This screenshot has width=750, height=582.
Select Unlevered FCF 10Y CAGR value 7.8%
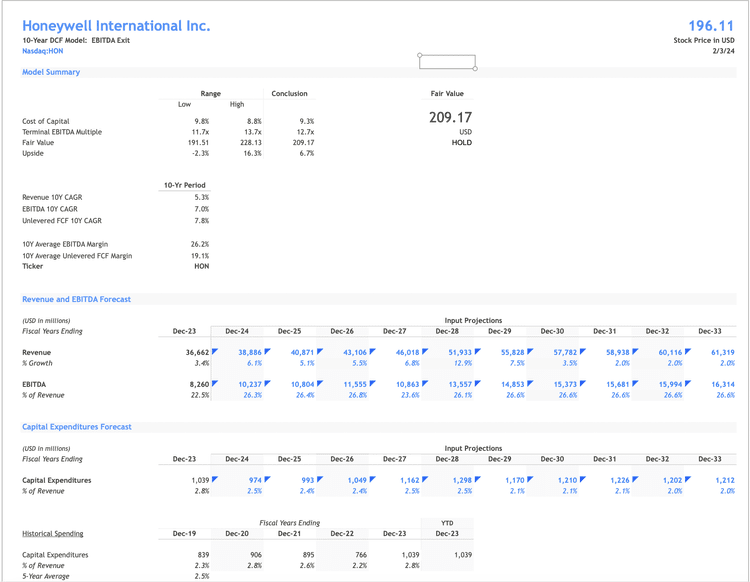(202, 221)
